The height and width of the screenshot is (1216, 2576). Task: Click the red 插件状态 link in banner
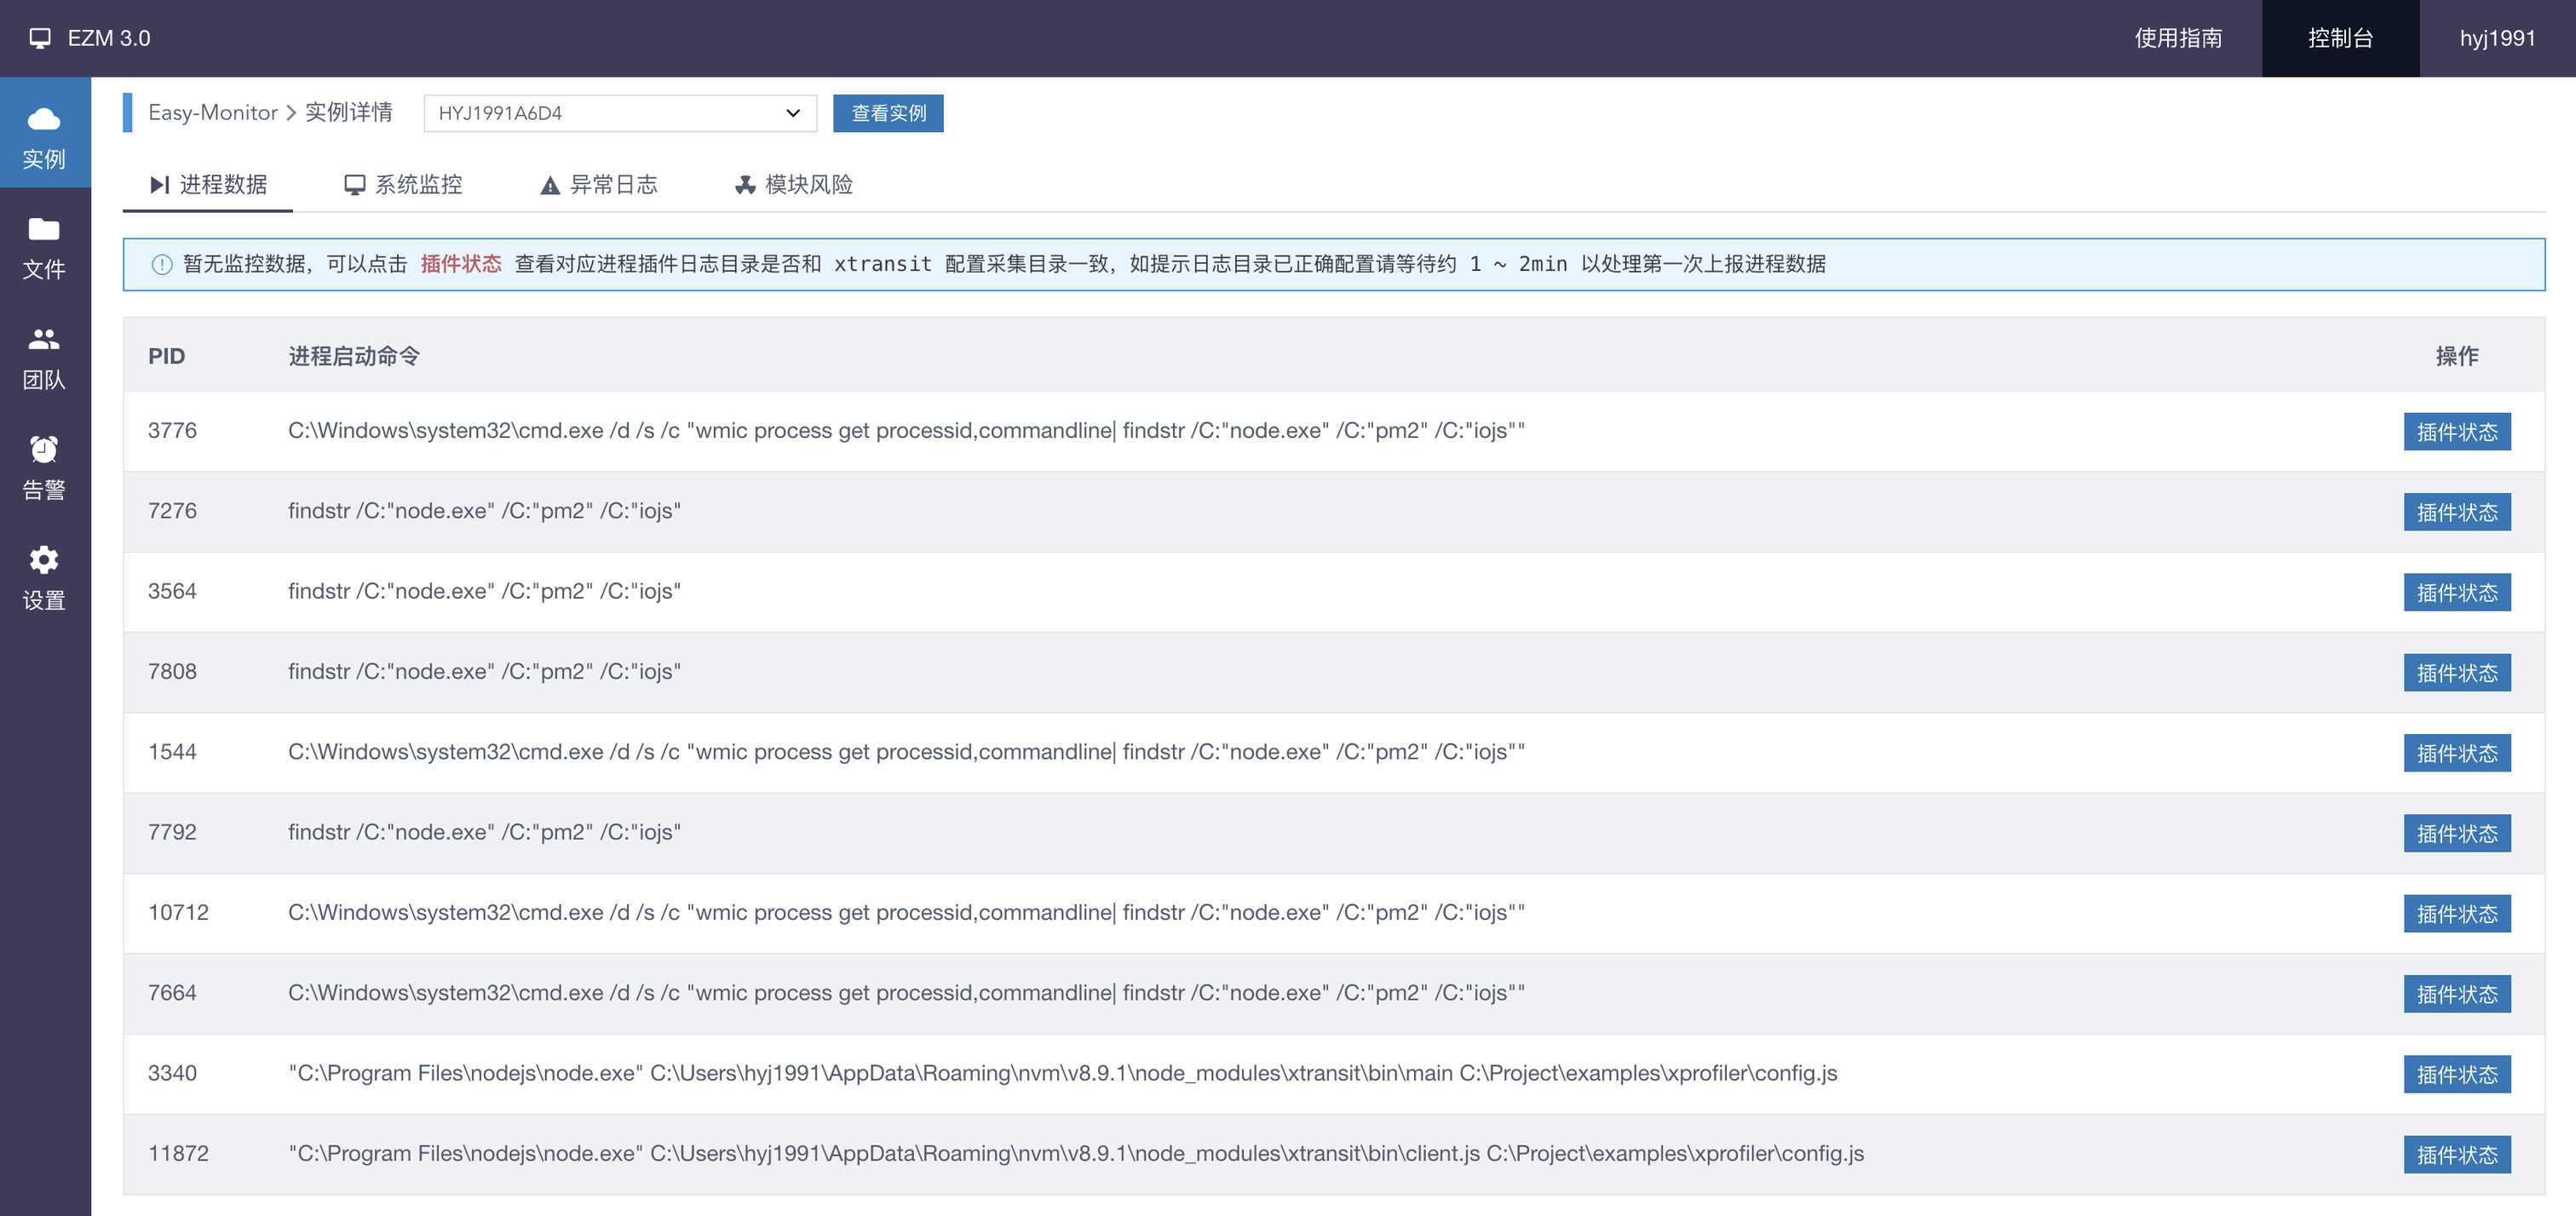click(460, 264)
